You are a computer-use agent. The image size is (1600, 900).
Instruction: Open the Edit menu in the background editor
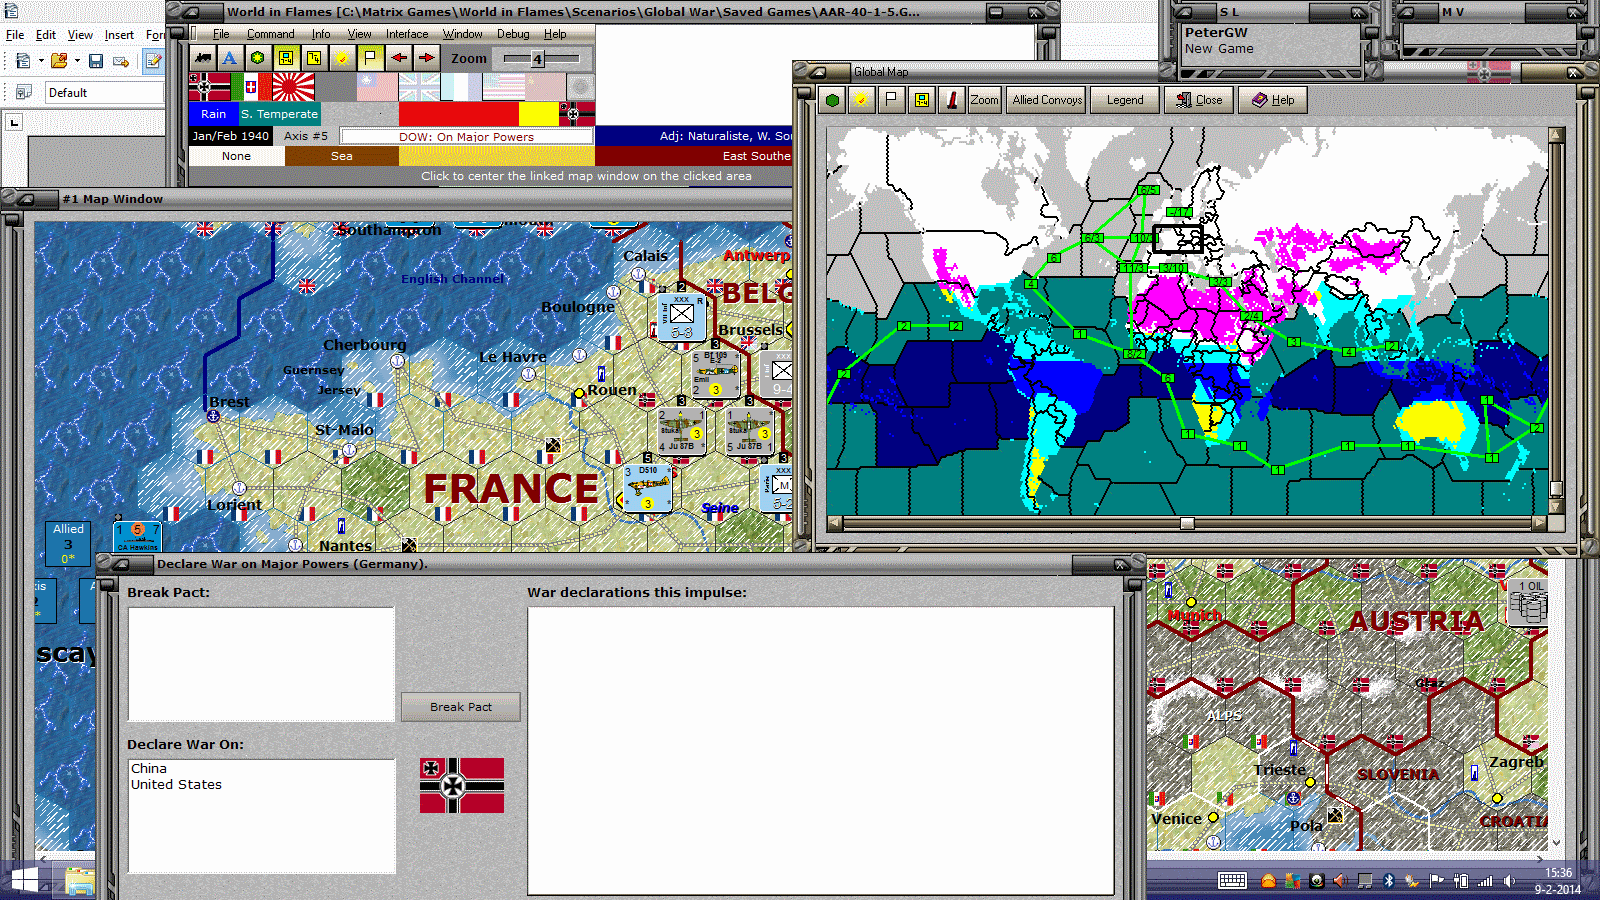point(46,35)
